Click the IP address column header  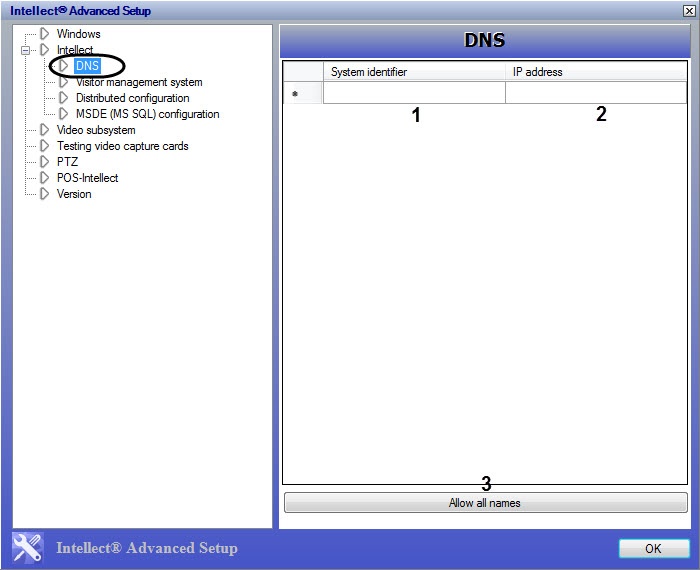point(596,72)
